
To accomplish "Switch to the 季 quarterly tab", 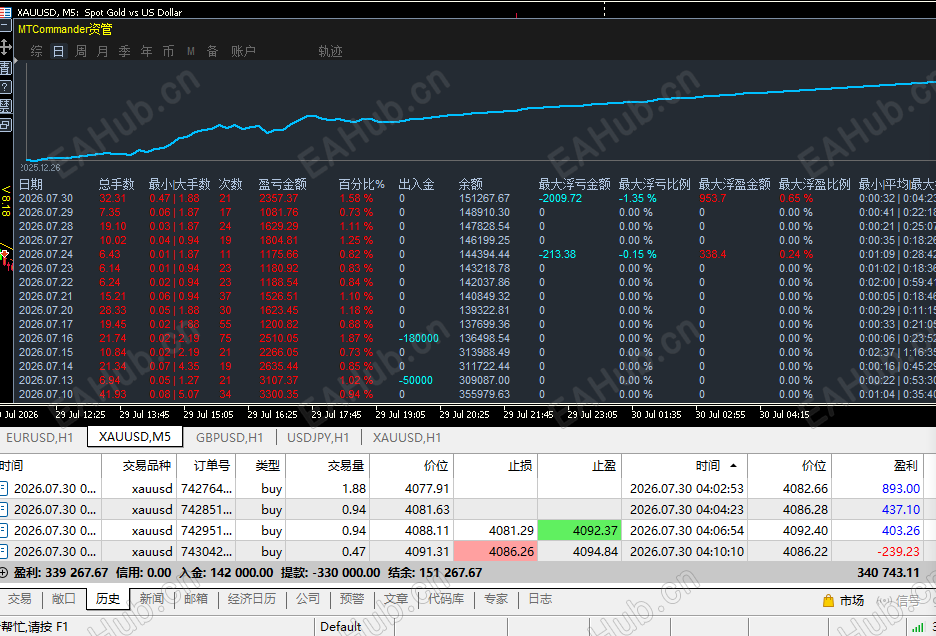I will coord(124,51).
